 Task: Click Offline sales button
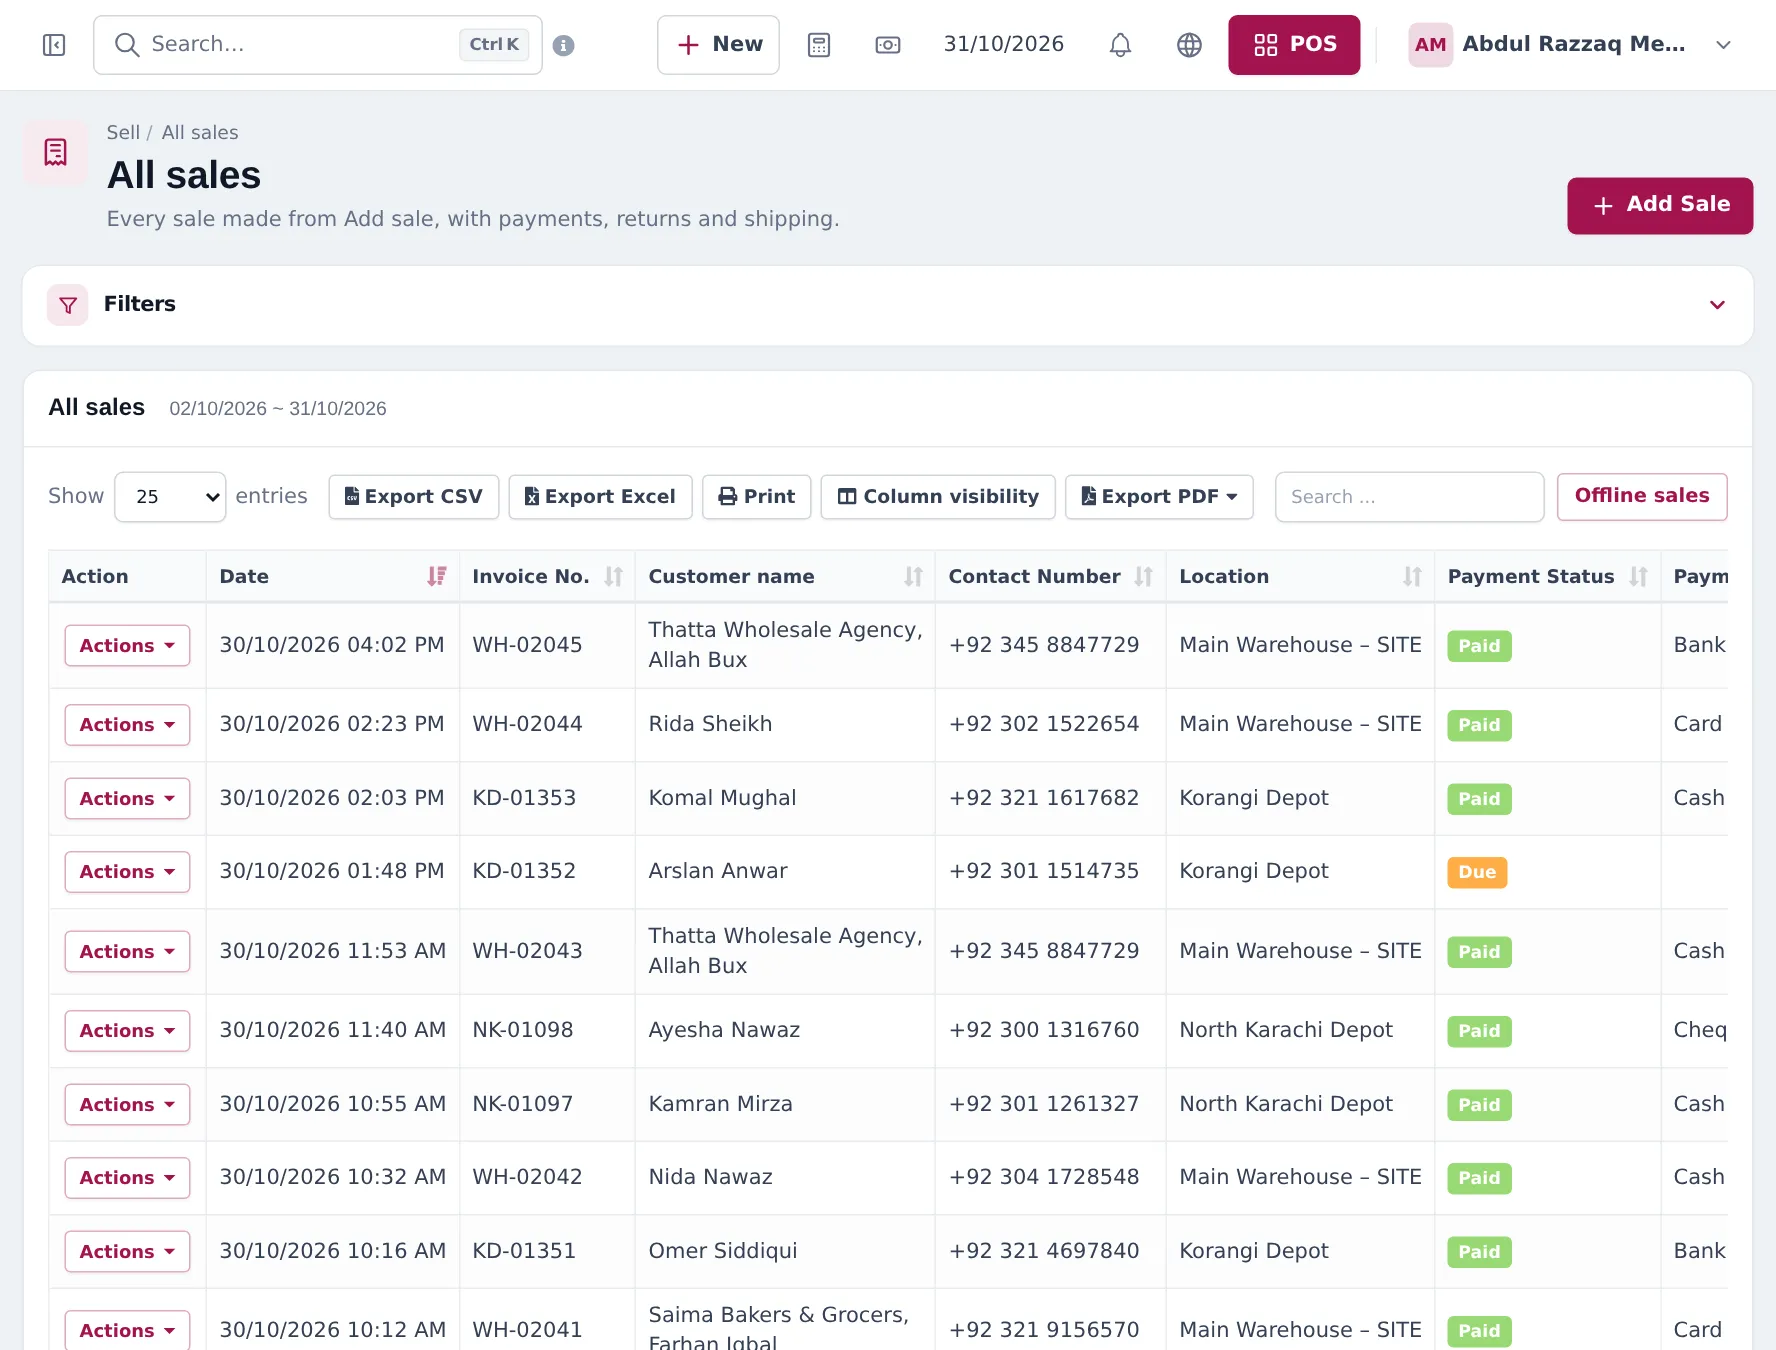click(x=1642, y=497)
